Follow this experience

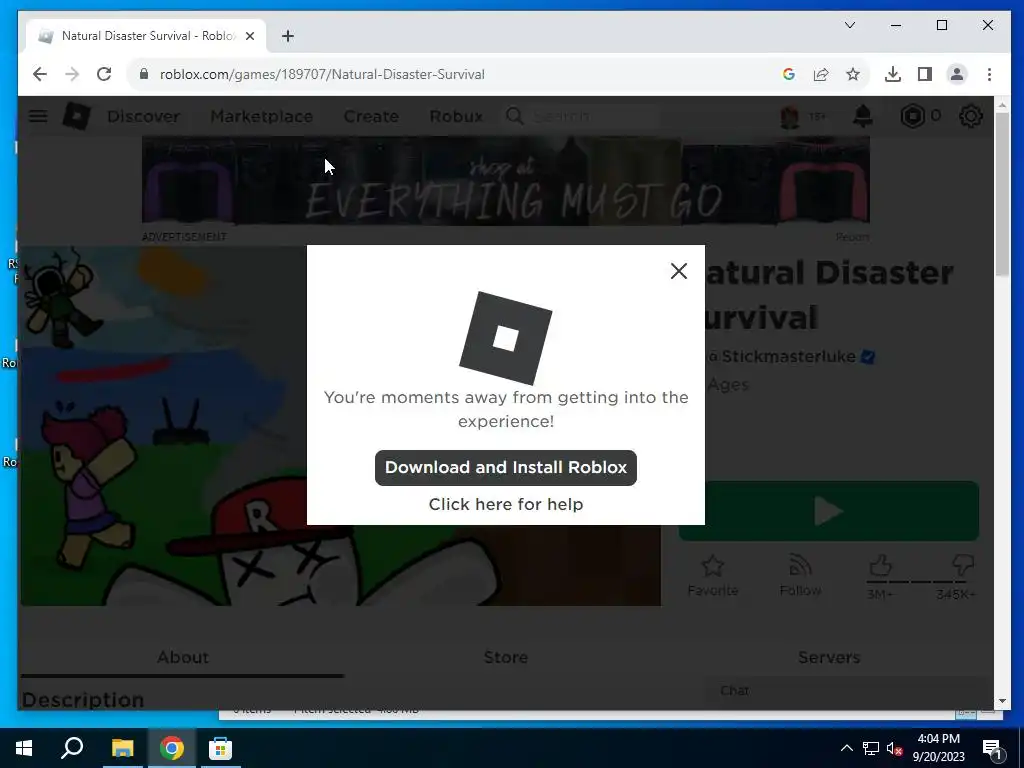(800, 575)
